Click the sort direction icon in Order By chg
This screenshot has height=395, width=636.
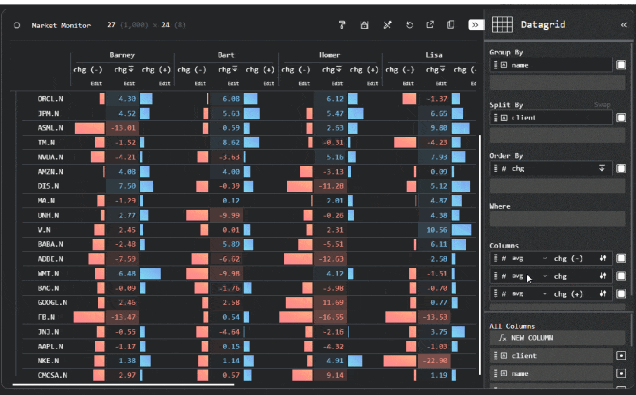click(602, 168)
